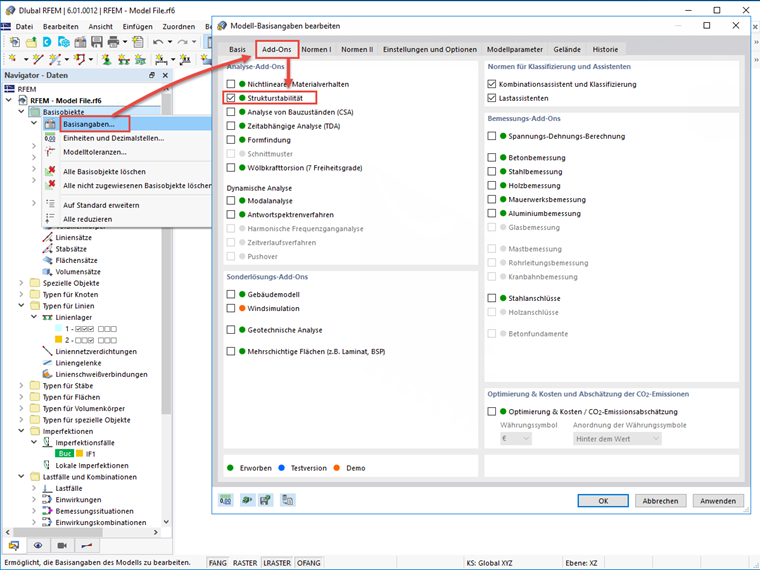Image resolution: width=760 pixels, height=570 pixels.
Task: Click the Abbrechen button
Action: pyautogui.click(x=660, y=501)
